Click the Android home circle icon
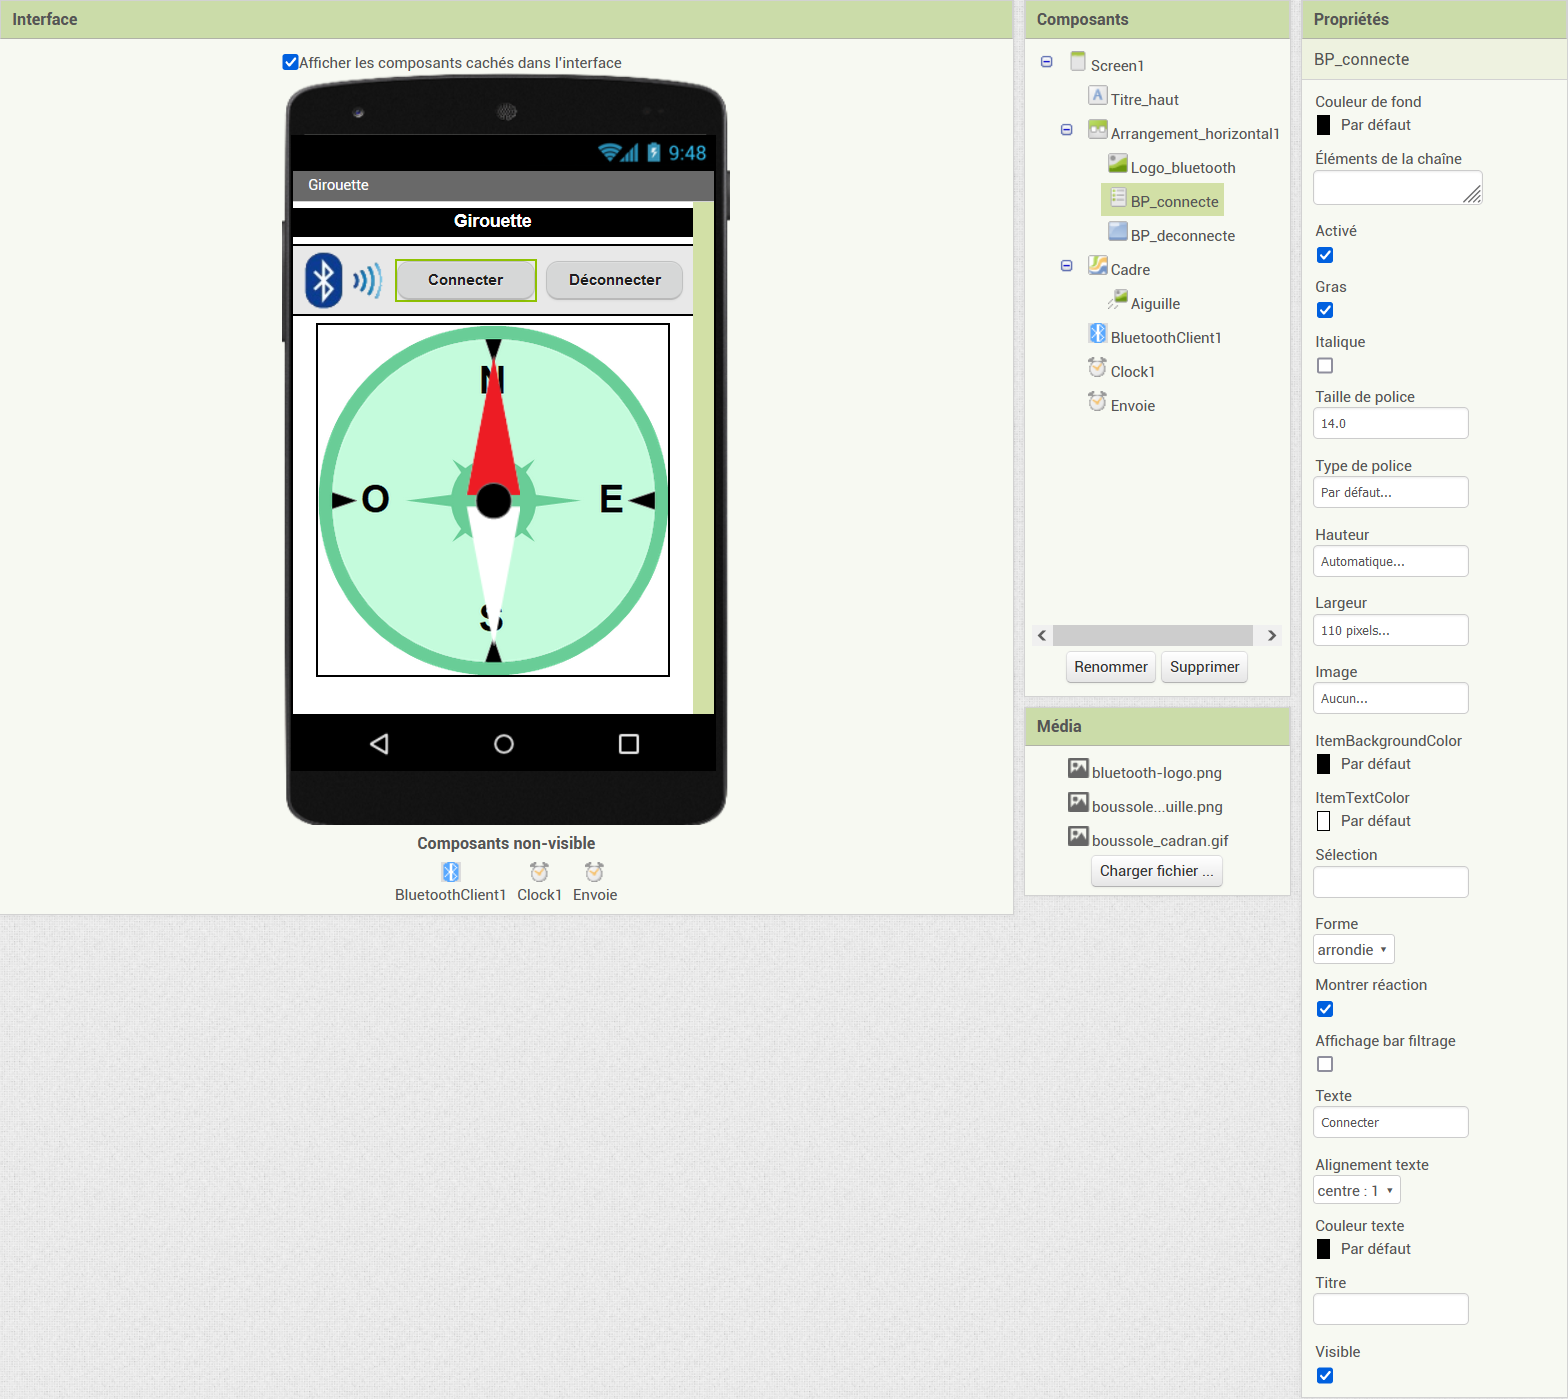The height and width of the screenshot is (1399, 1568). 504,744
